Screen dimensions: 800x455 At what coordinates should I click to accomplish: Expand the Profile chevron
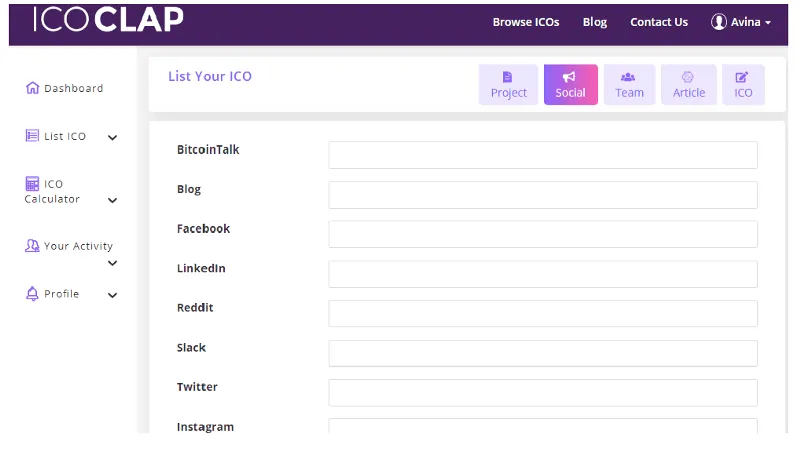point(112,295)
